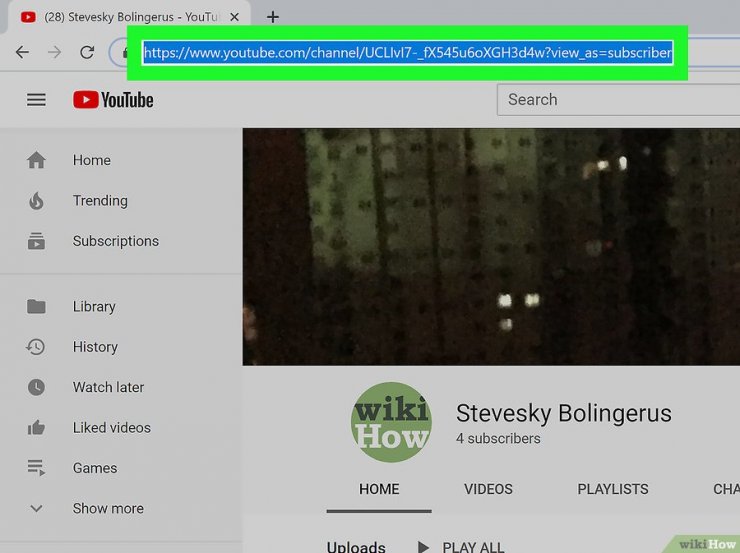Open Library in the sidebar
Image resolution: width=740 pixels, height=553 pixels.
pos(94,307)
